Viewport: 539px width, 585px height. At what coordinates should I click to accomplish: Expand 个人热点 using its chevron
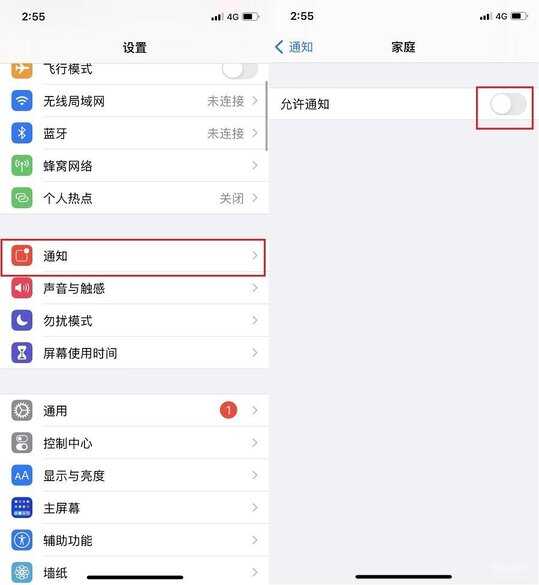[255, 198]
